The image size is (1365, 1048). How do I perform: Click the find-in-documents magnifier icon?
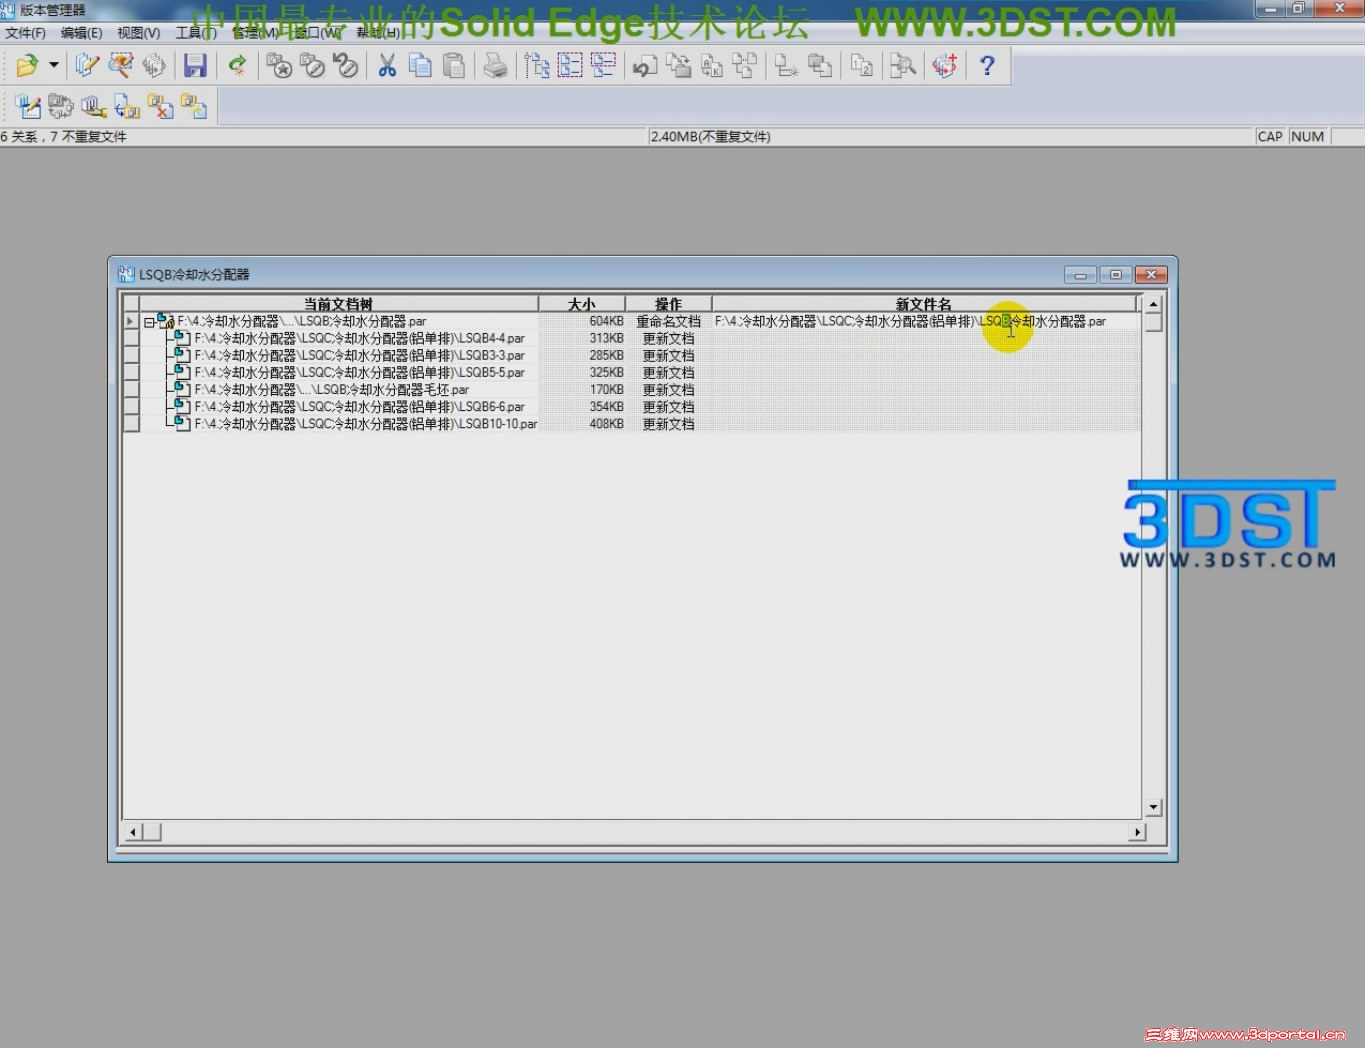(903, 66)
